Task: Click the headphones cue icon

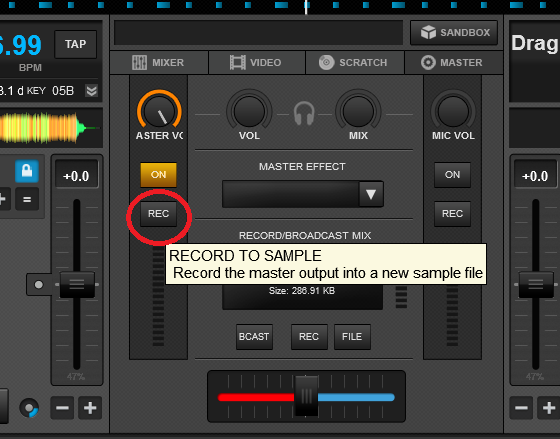Action: coord(304,114)
